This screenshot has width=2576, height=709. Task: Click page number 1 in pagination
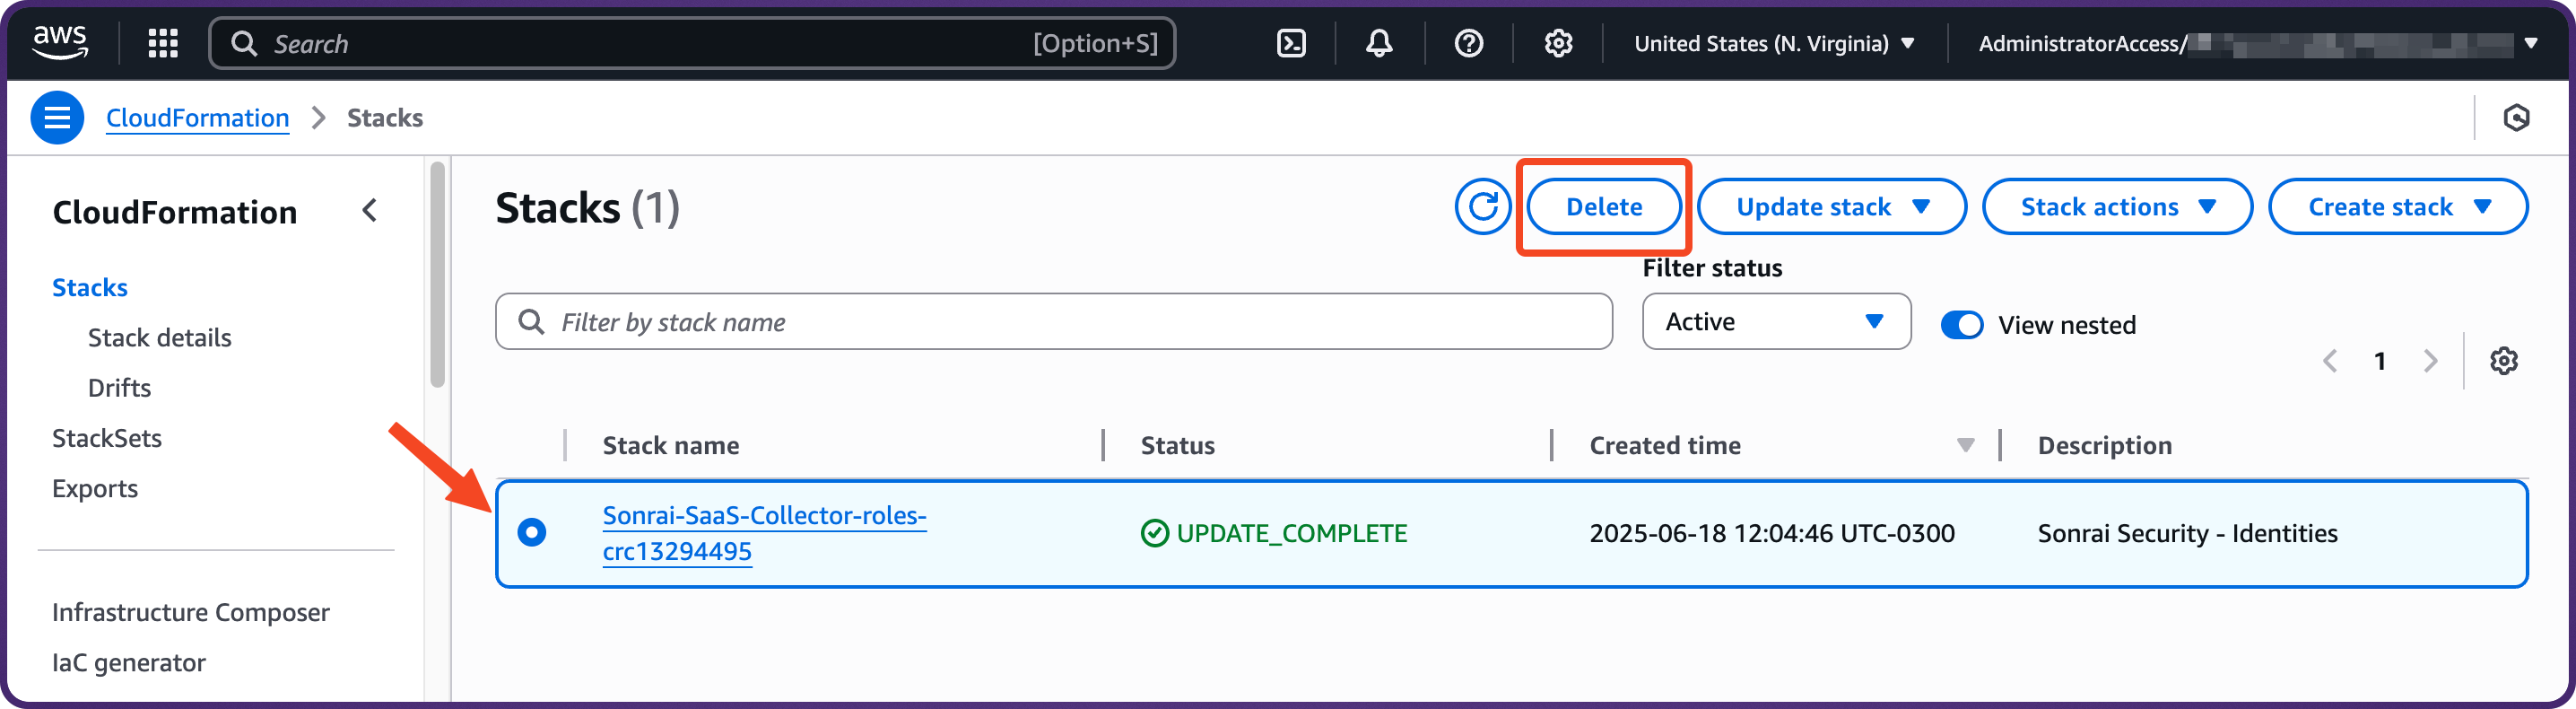click(x=2380, y=361)
